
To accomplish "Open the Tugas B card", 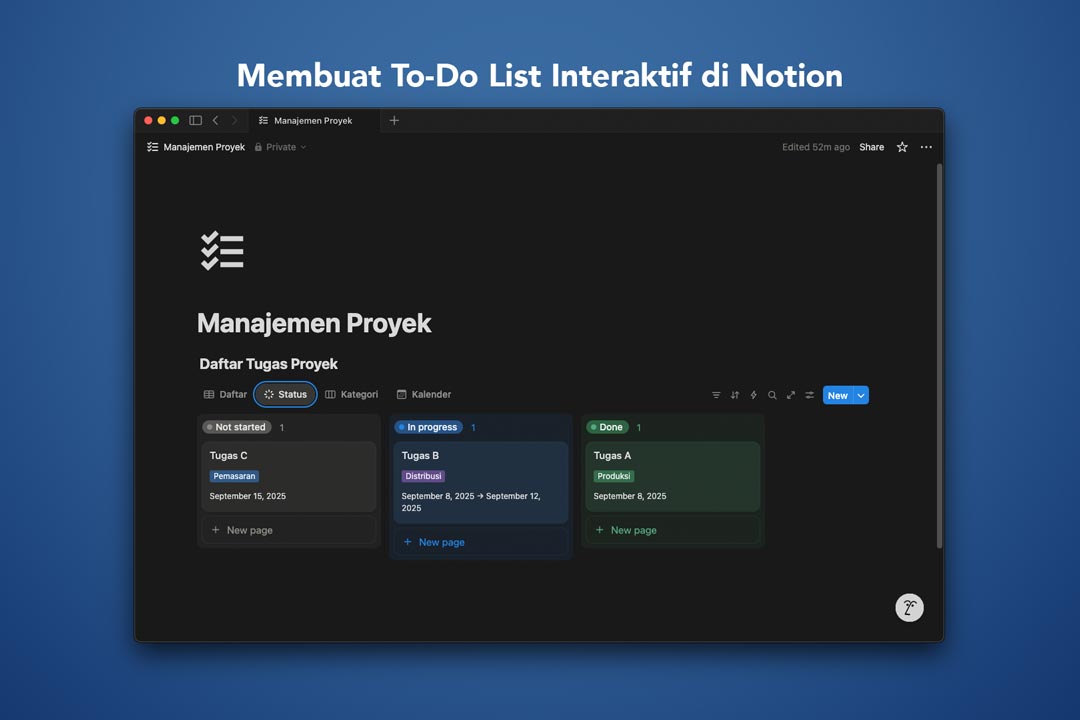I will [481, 483].
